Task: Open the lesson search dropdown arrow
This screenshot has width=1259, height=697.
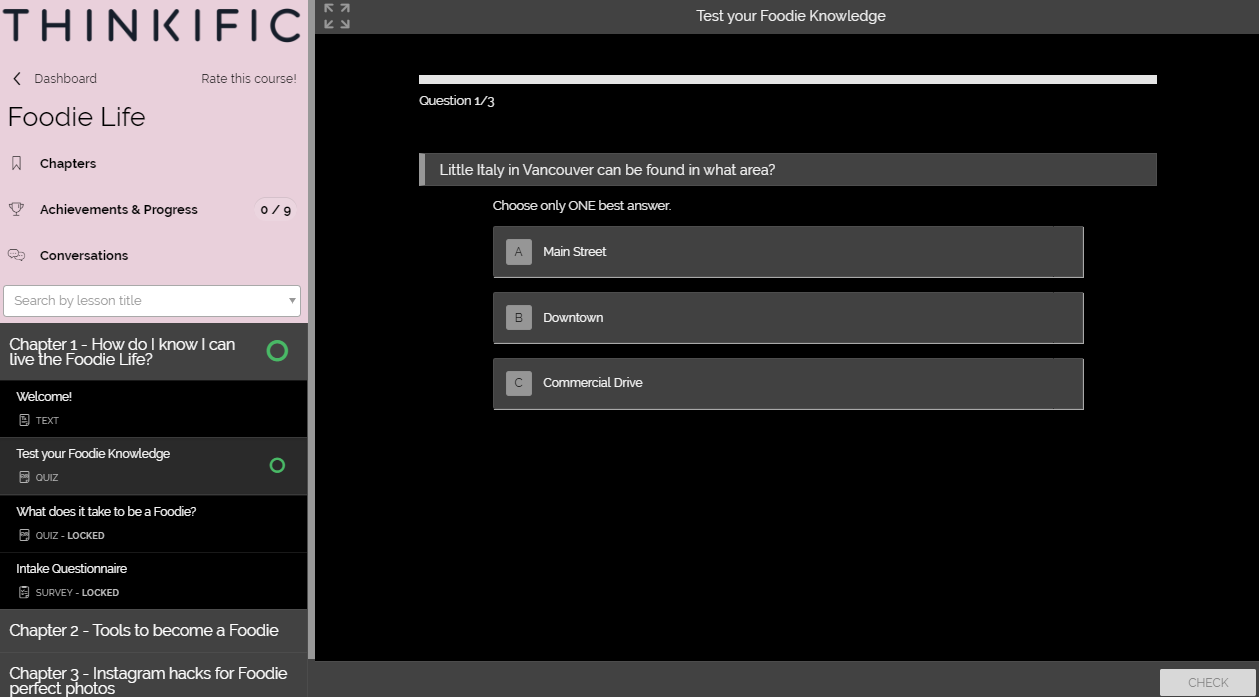Action: click(292, 300)
